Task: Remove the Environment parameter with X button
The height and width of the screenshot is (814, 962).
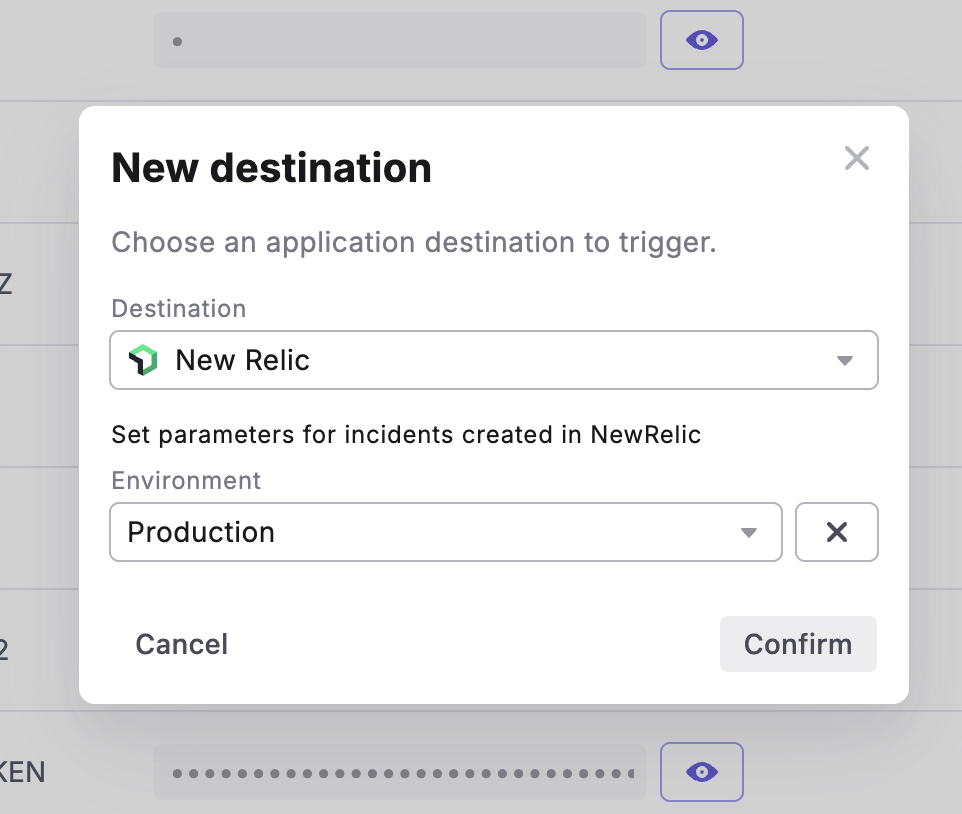Action: coord(836,532)
